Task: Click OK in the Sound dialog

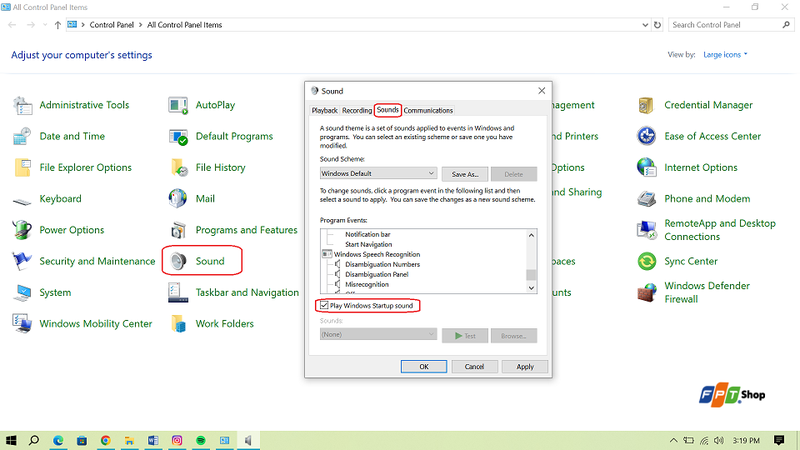Action: click(423, 366)
